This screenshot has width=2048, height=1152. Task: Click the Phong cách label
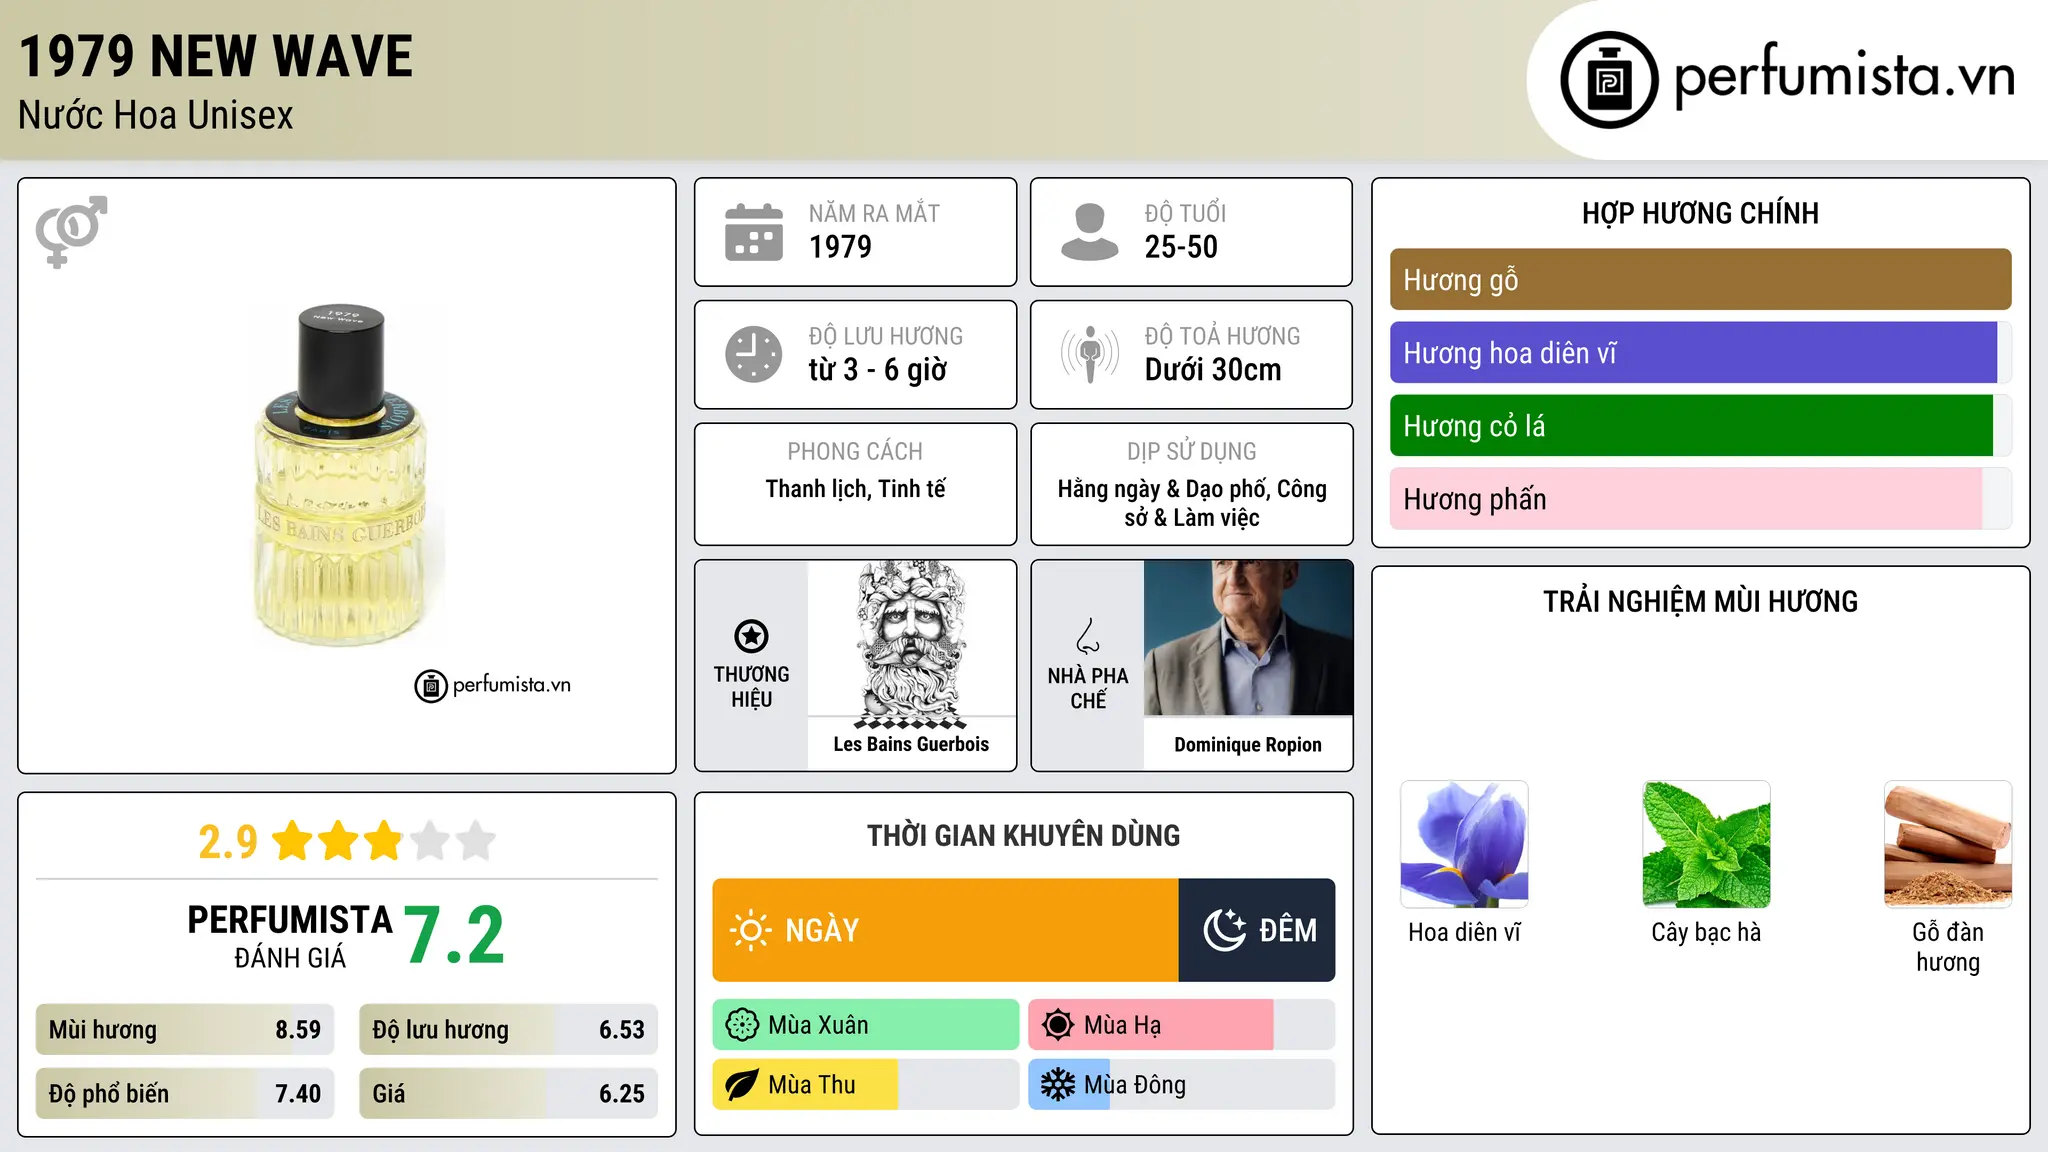click(855, 452)
